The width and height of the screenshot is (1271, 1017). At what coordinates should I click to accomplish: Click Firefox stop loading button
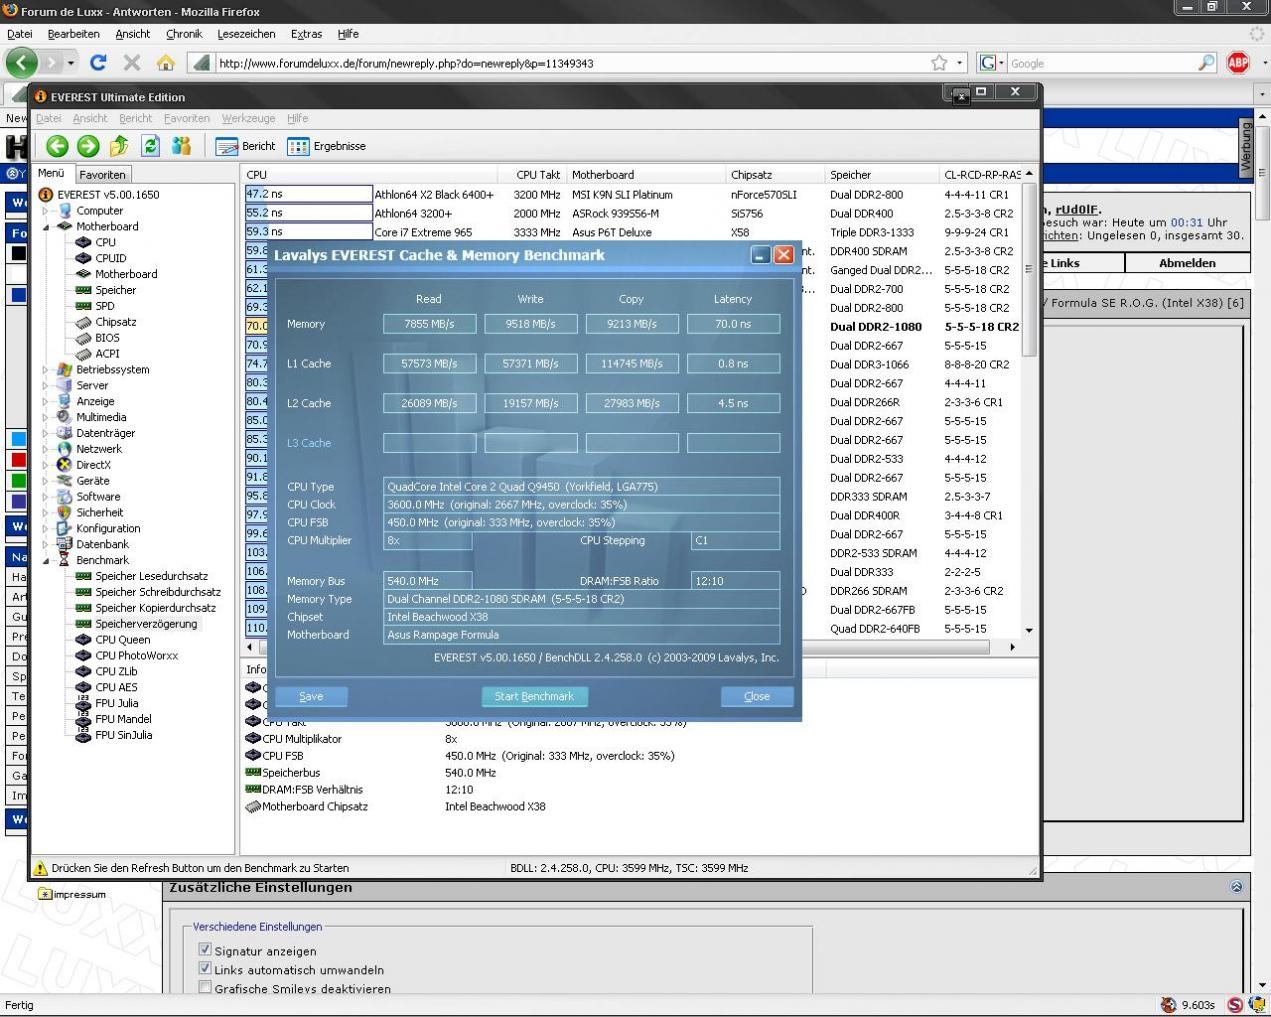tap(131, 63)
